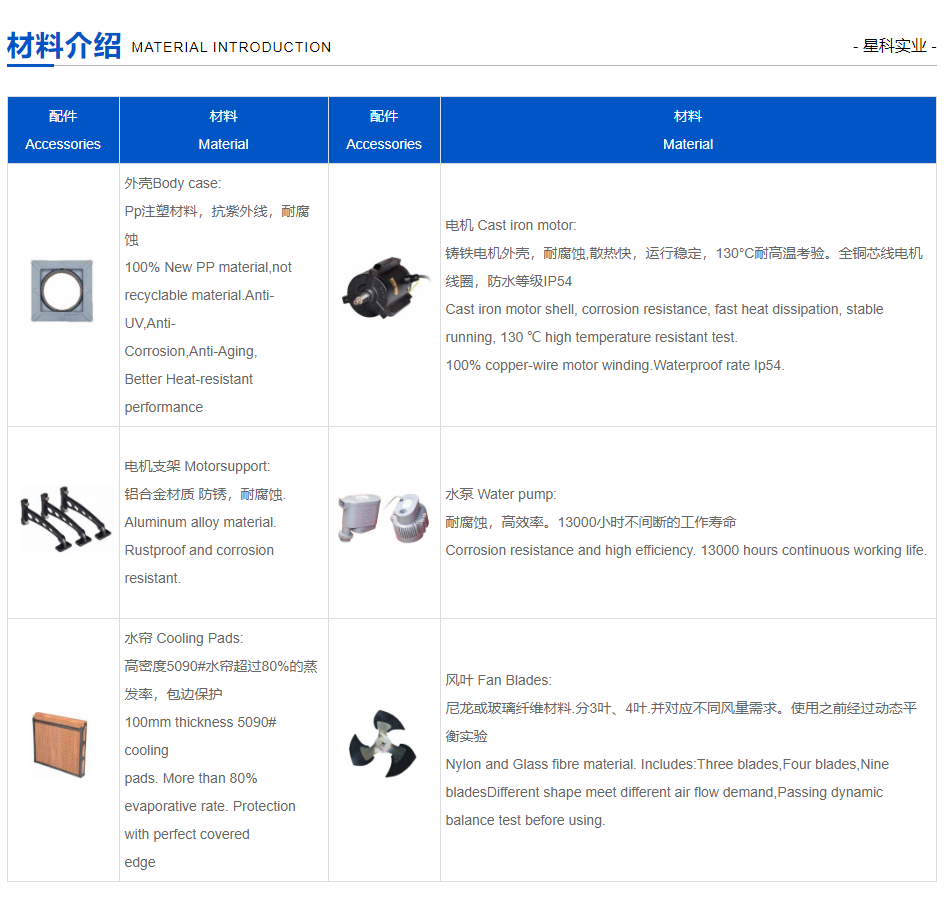Viewport: 947px width, 910px height.
Task: Click the 水帘 Cooling Pads: label
Action: click(x=184, y=638)
